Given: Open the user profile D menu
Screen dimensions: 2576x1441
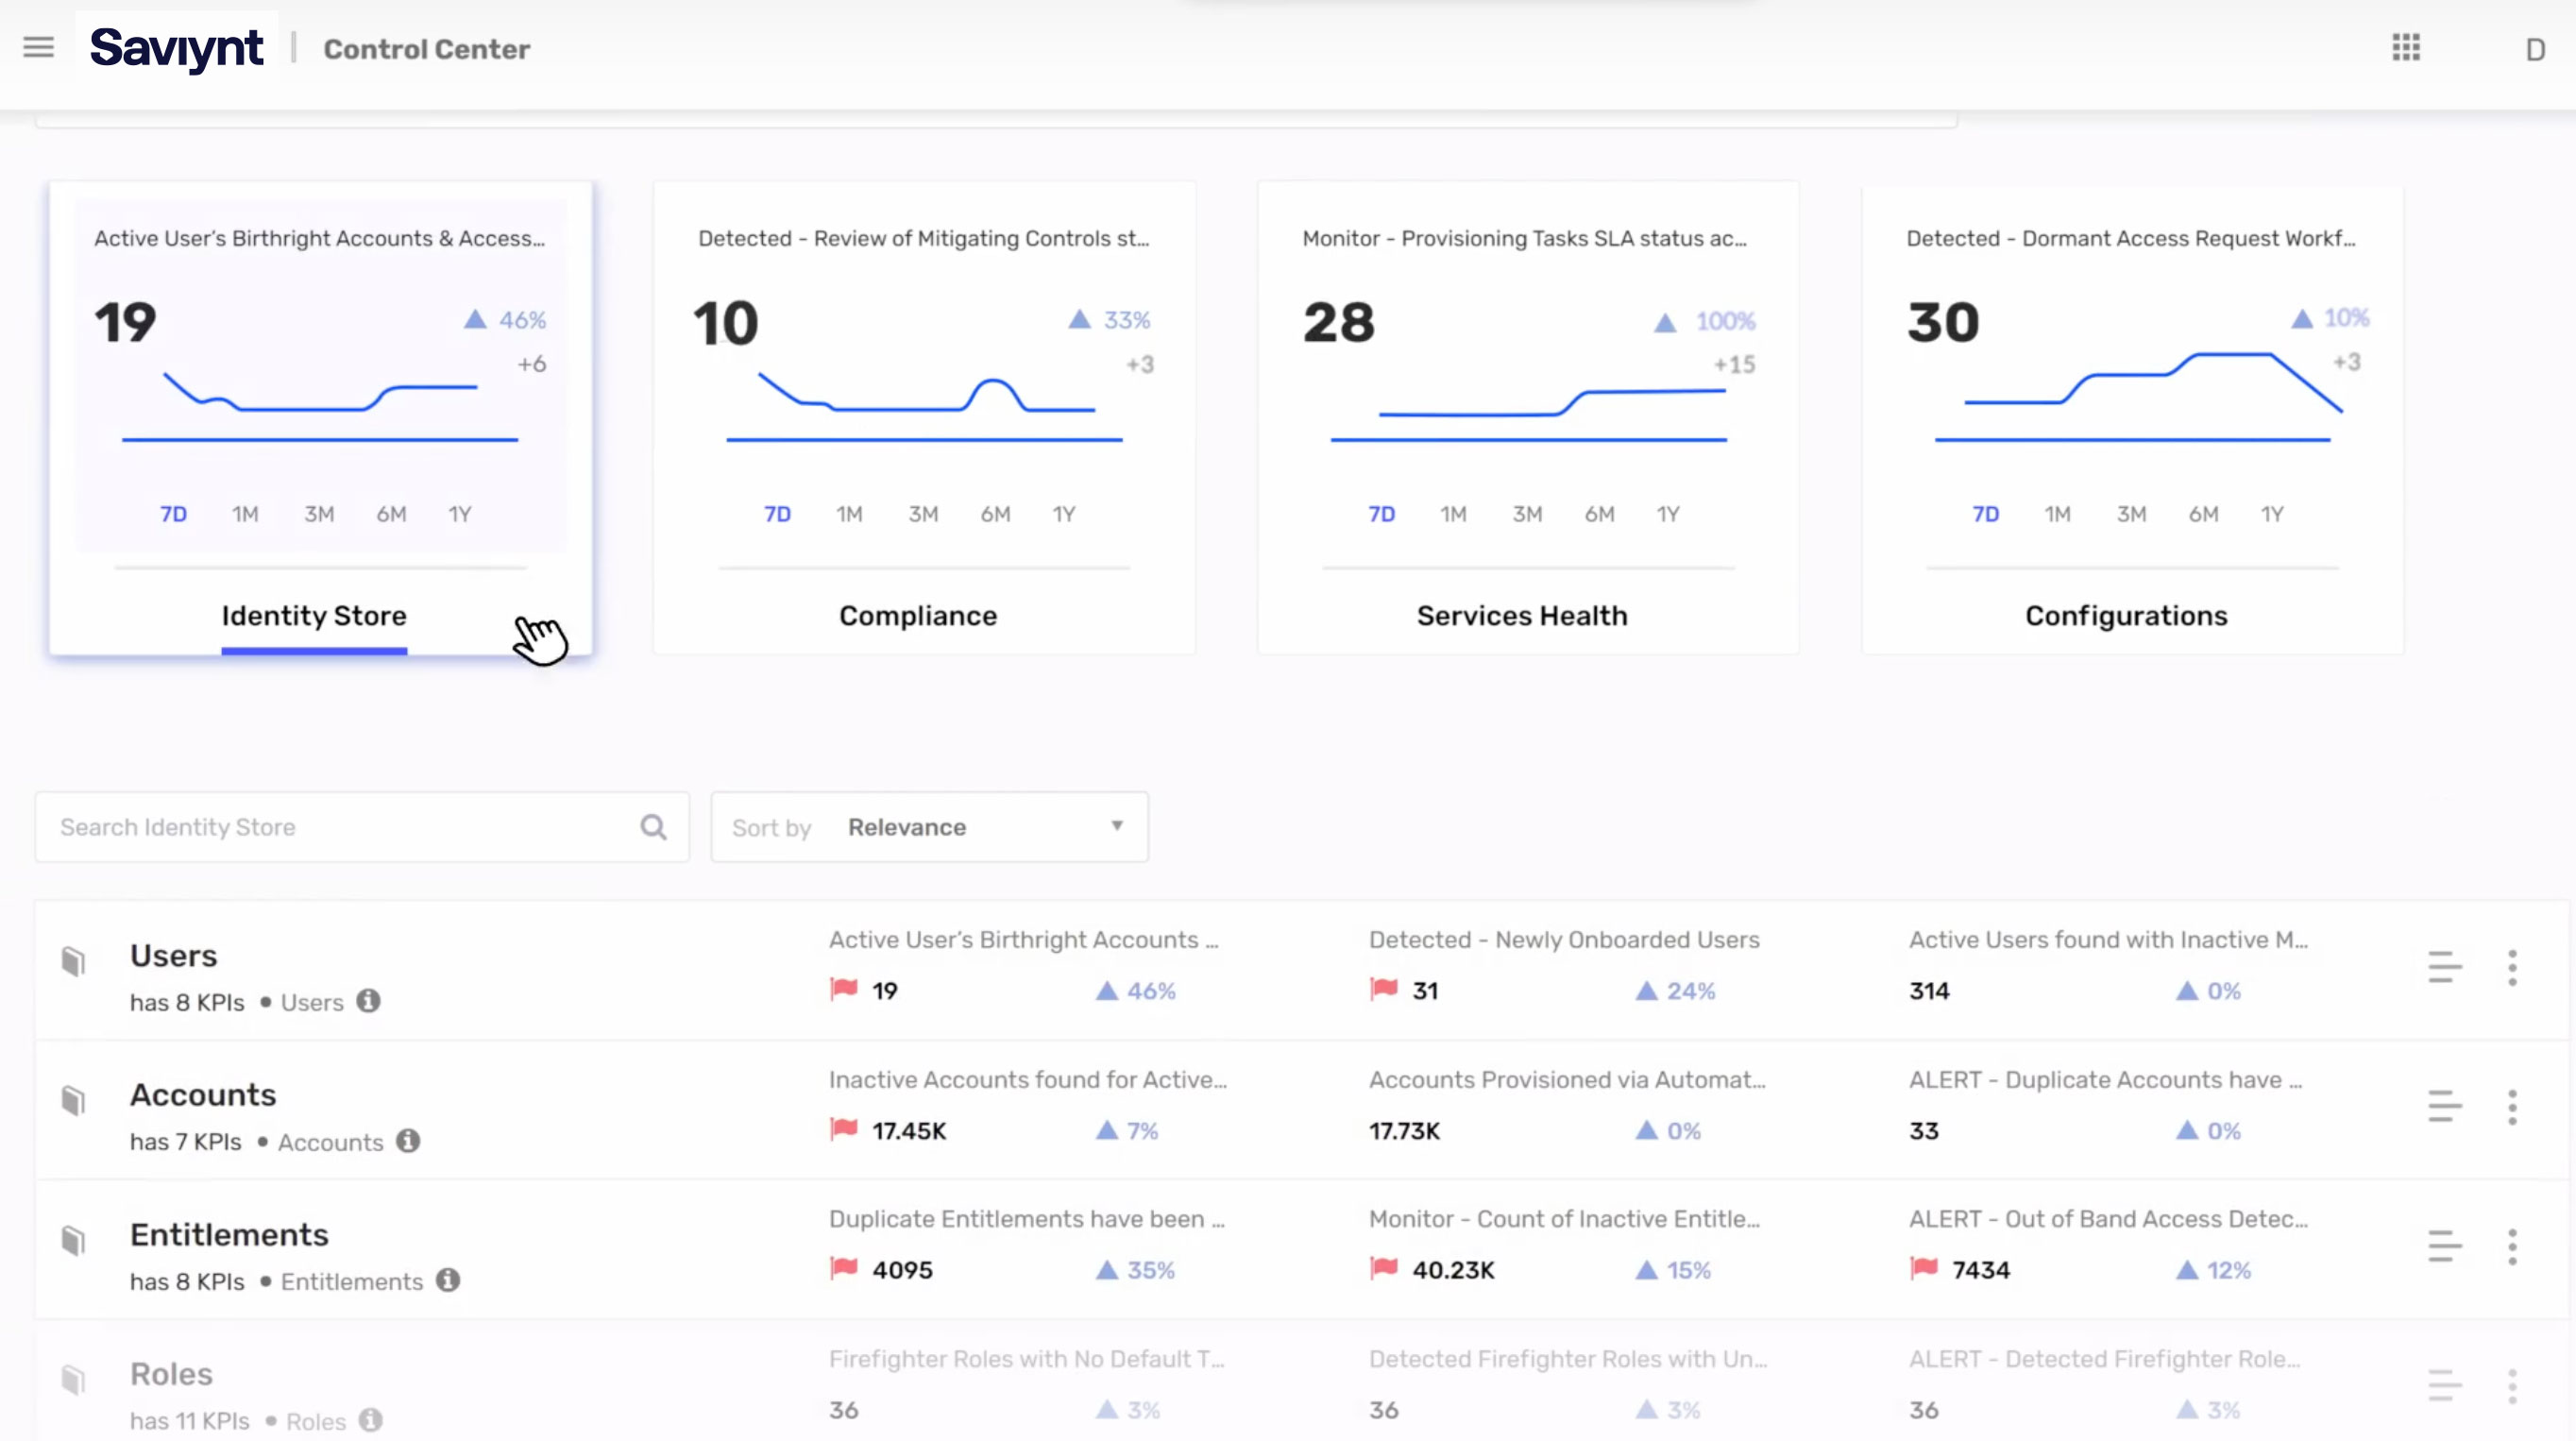Looking at the screenshot, I should click(x=2534, y=49).
